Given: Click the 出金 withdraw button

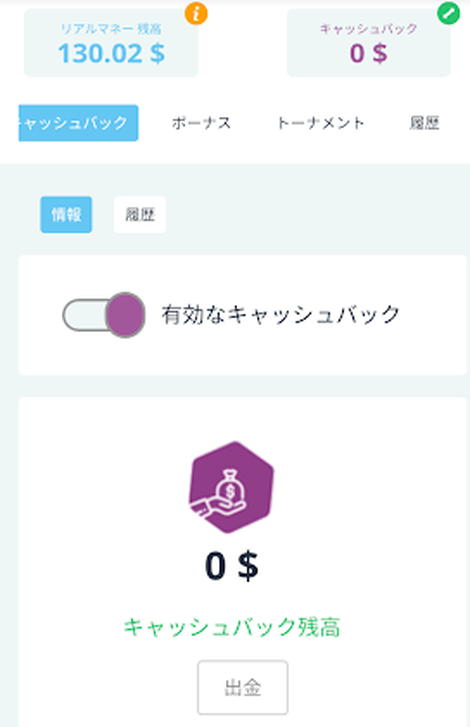Looking at the screenshot, I should point(242,687).
